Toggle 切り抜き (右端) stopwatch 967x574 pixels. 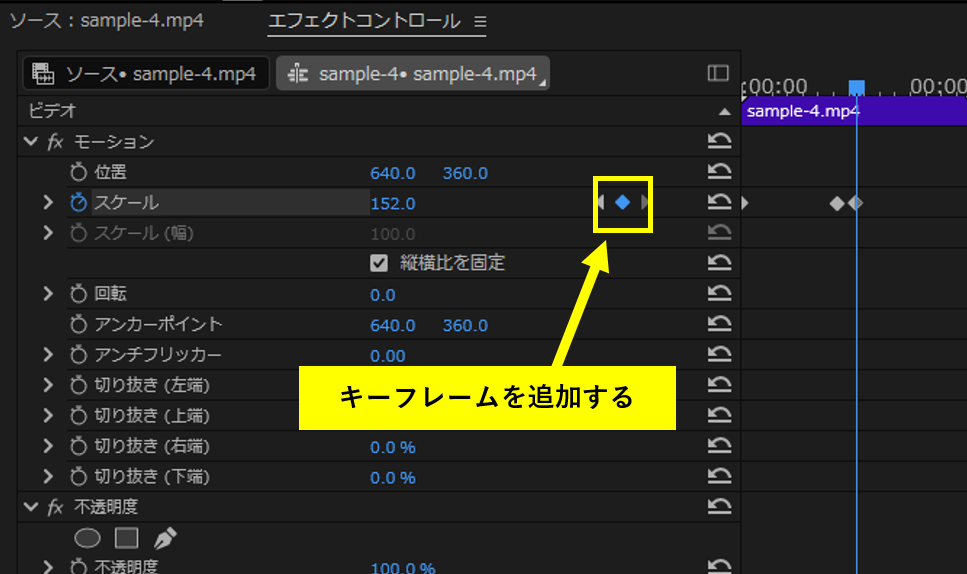click(x=78, y=446)
